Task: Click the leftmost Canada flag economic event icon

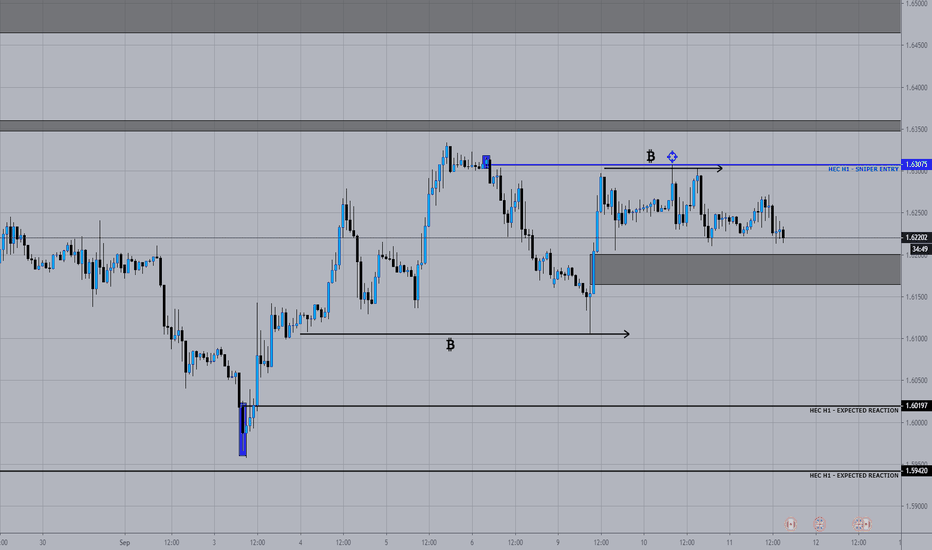Action: click(790, 524)
